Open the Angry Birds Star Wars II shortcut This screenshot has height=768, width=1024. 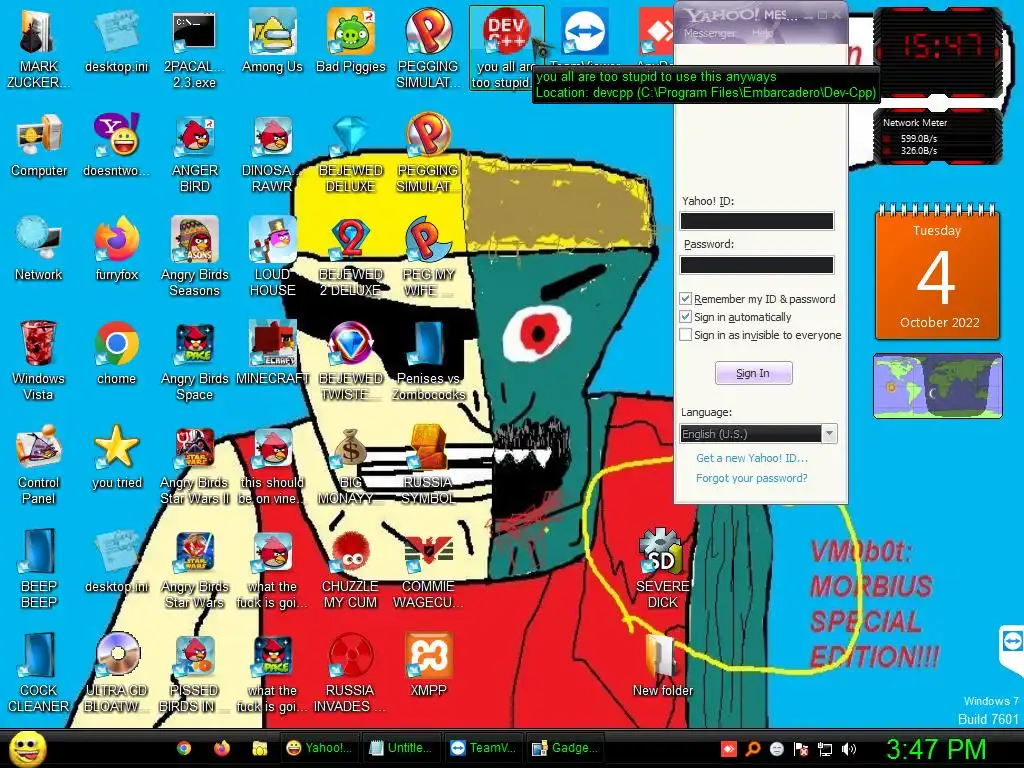tap(194, 465)
